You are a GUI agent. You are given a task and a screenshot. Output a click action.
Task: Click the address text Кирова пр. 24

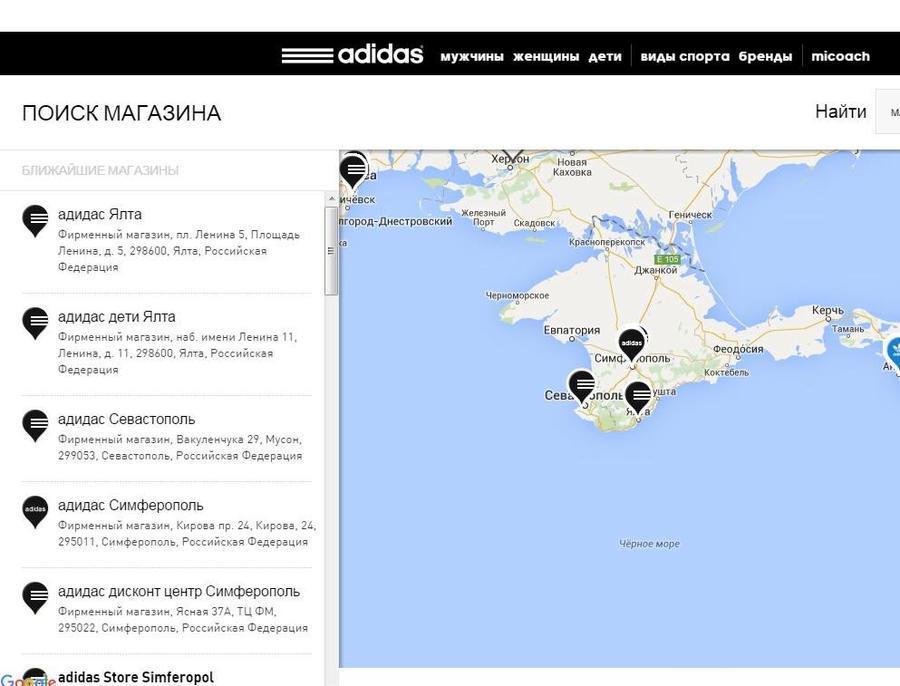click(187, 534)
